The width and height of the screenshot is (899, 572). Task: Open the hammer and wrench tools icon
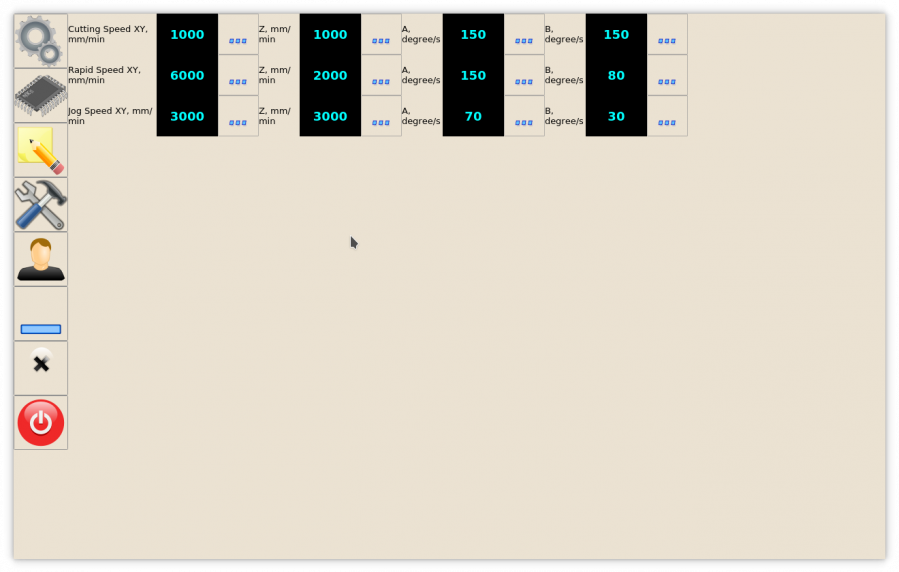(x=41, y=205)
